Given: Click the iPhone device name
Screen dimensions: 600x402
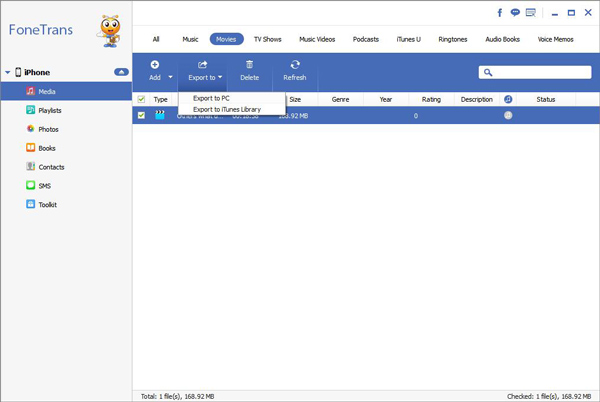Looking at the screenshot, I should click(37, 72).
